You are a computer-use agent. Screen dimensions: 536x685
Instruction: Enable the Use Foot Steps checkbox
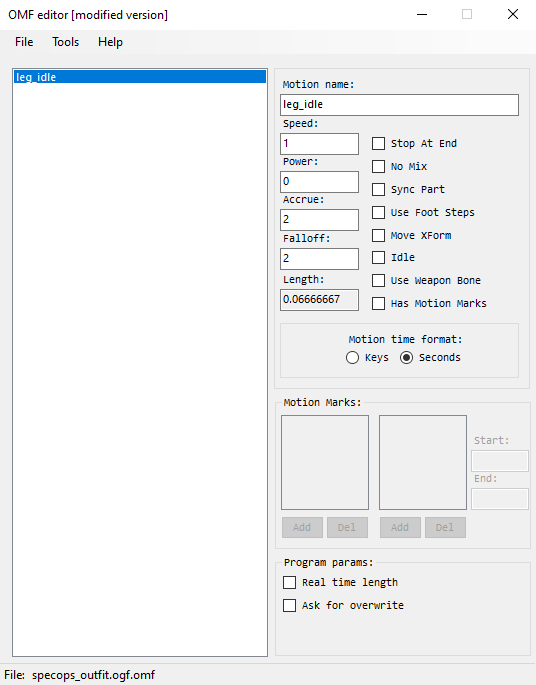tap(378, 212)
